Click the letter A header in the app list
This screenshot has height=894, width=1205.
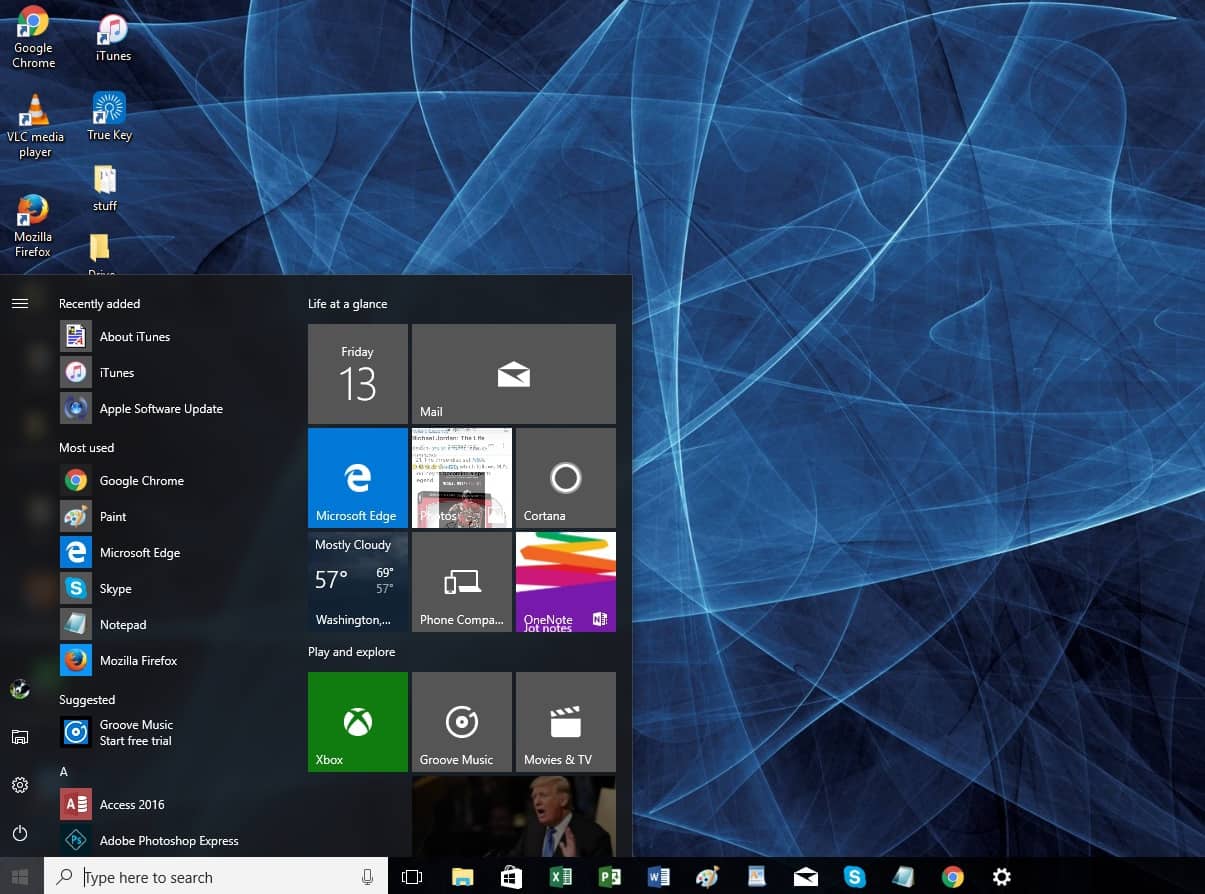(64, 772)
